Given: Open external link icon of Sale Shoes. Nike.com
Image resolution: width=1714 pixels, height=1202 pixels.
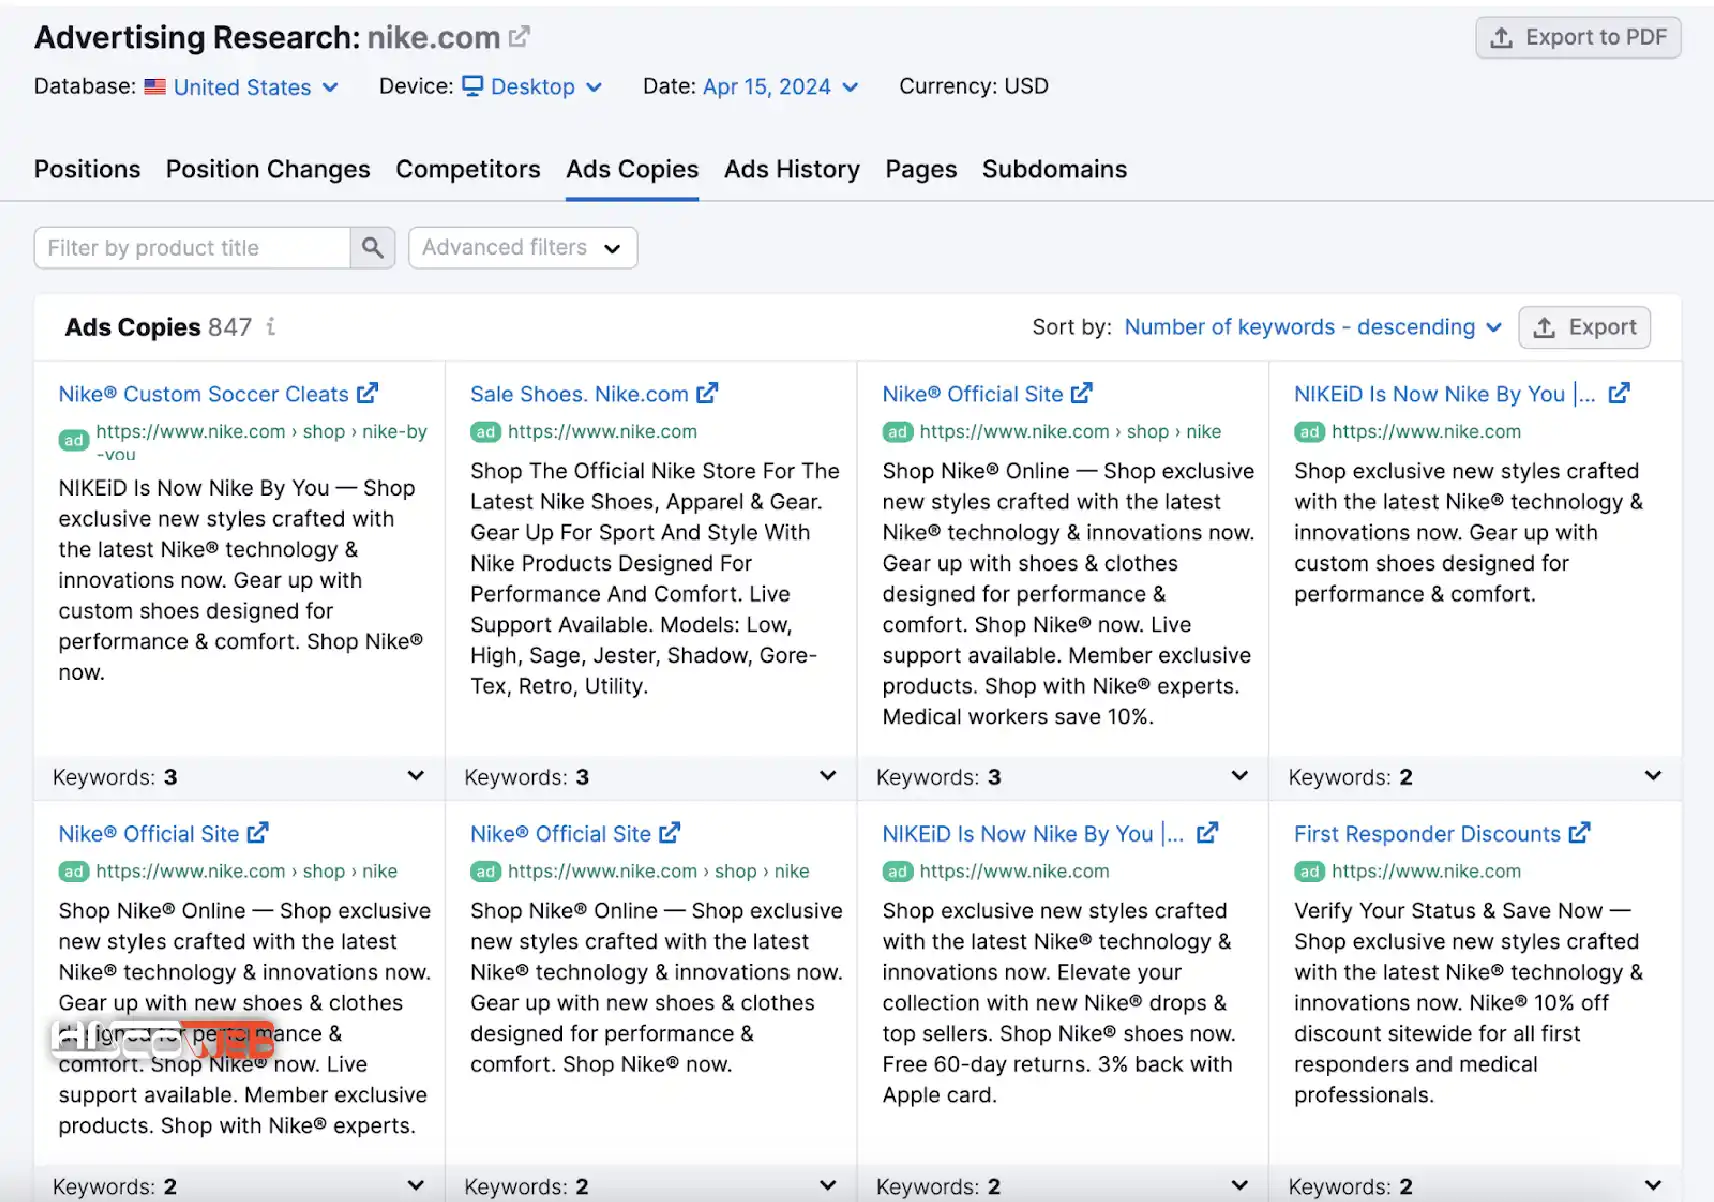Looking at the screenshot, I should 707,393.
